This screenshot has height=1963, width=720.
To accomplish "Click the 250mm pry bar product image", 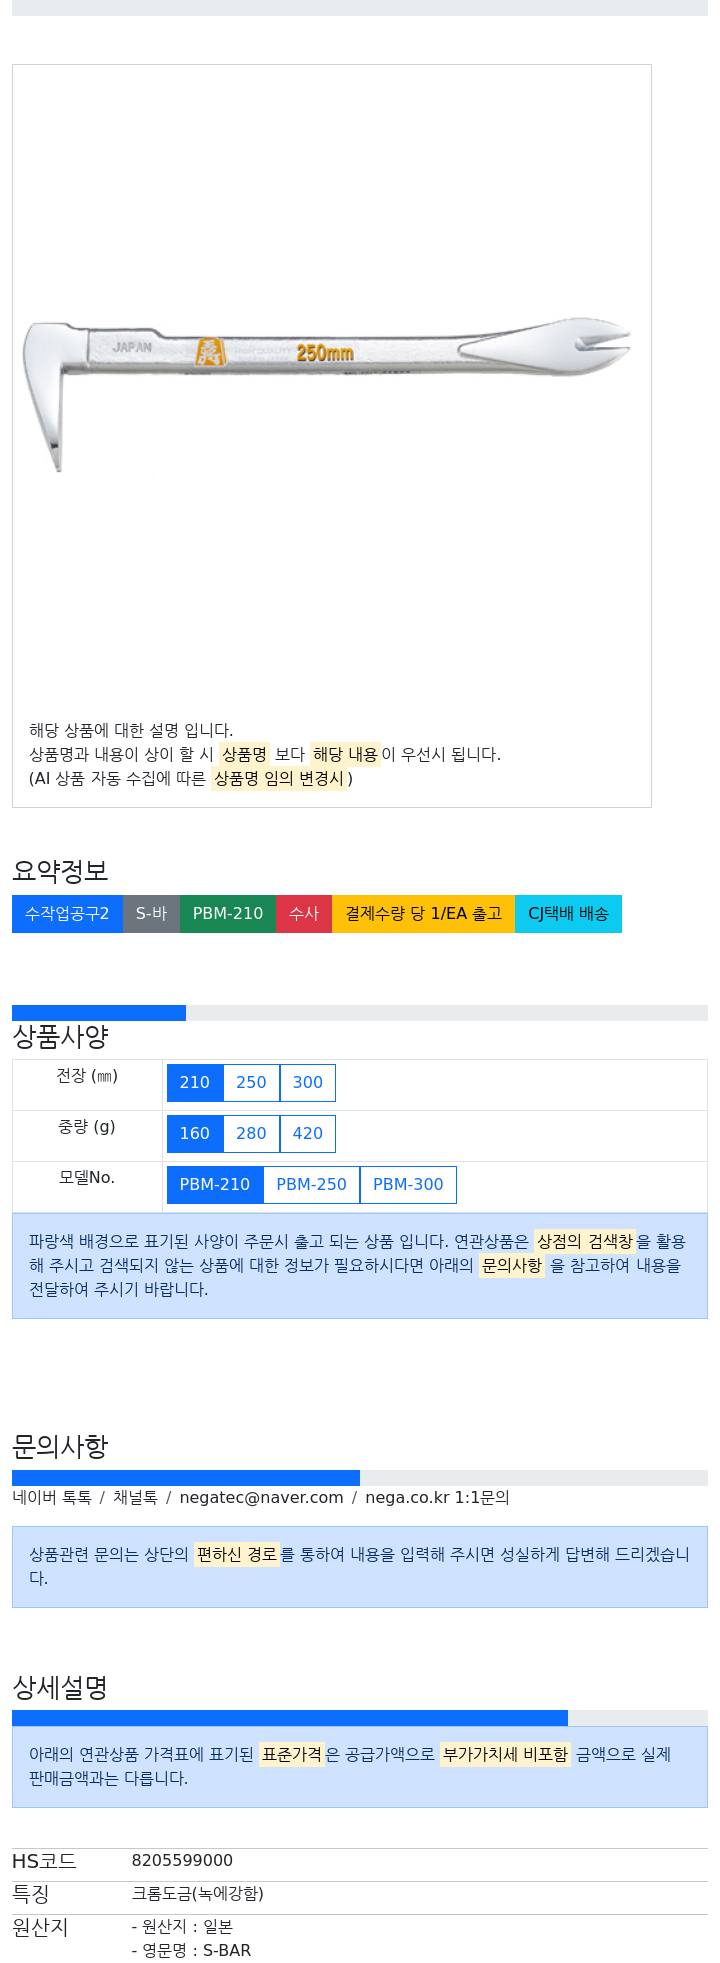I will point(328,394).
